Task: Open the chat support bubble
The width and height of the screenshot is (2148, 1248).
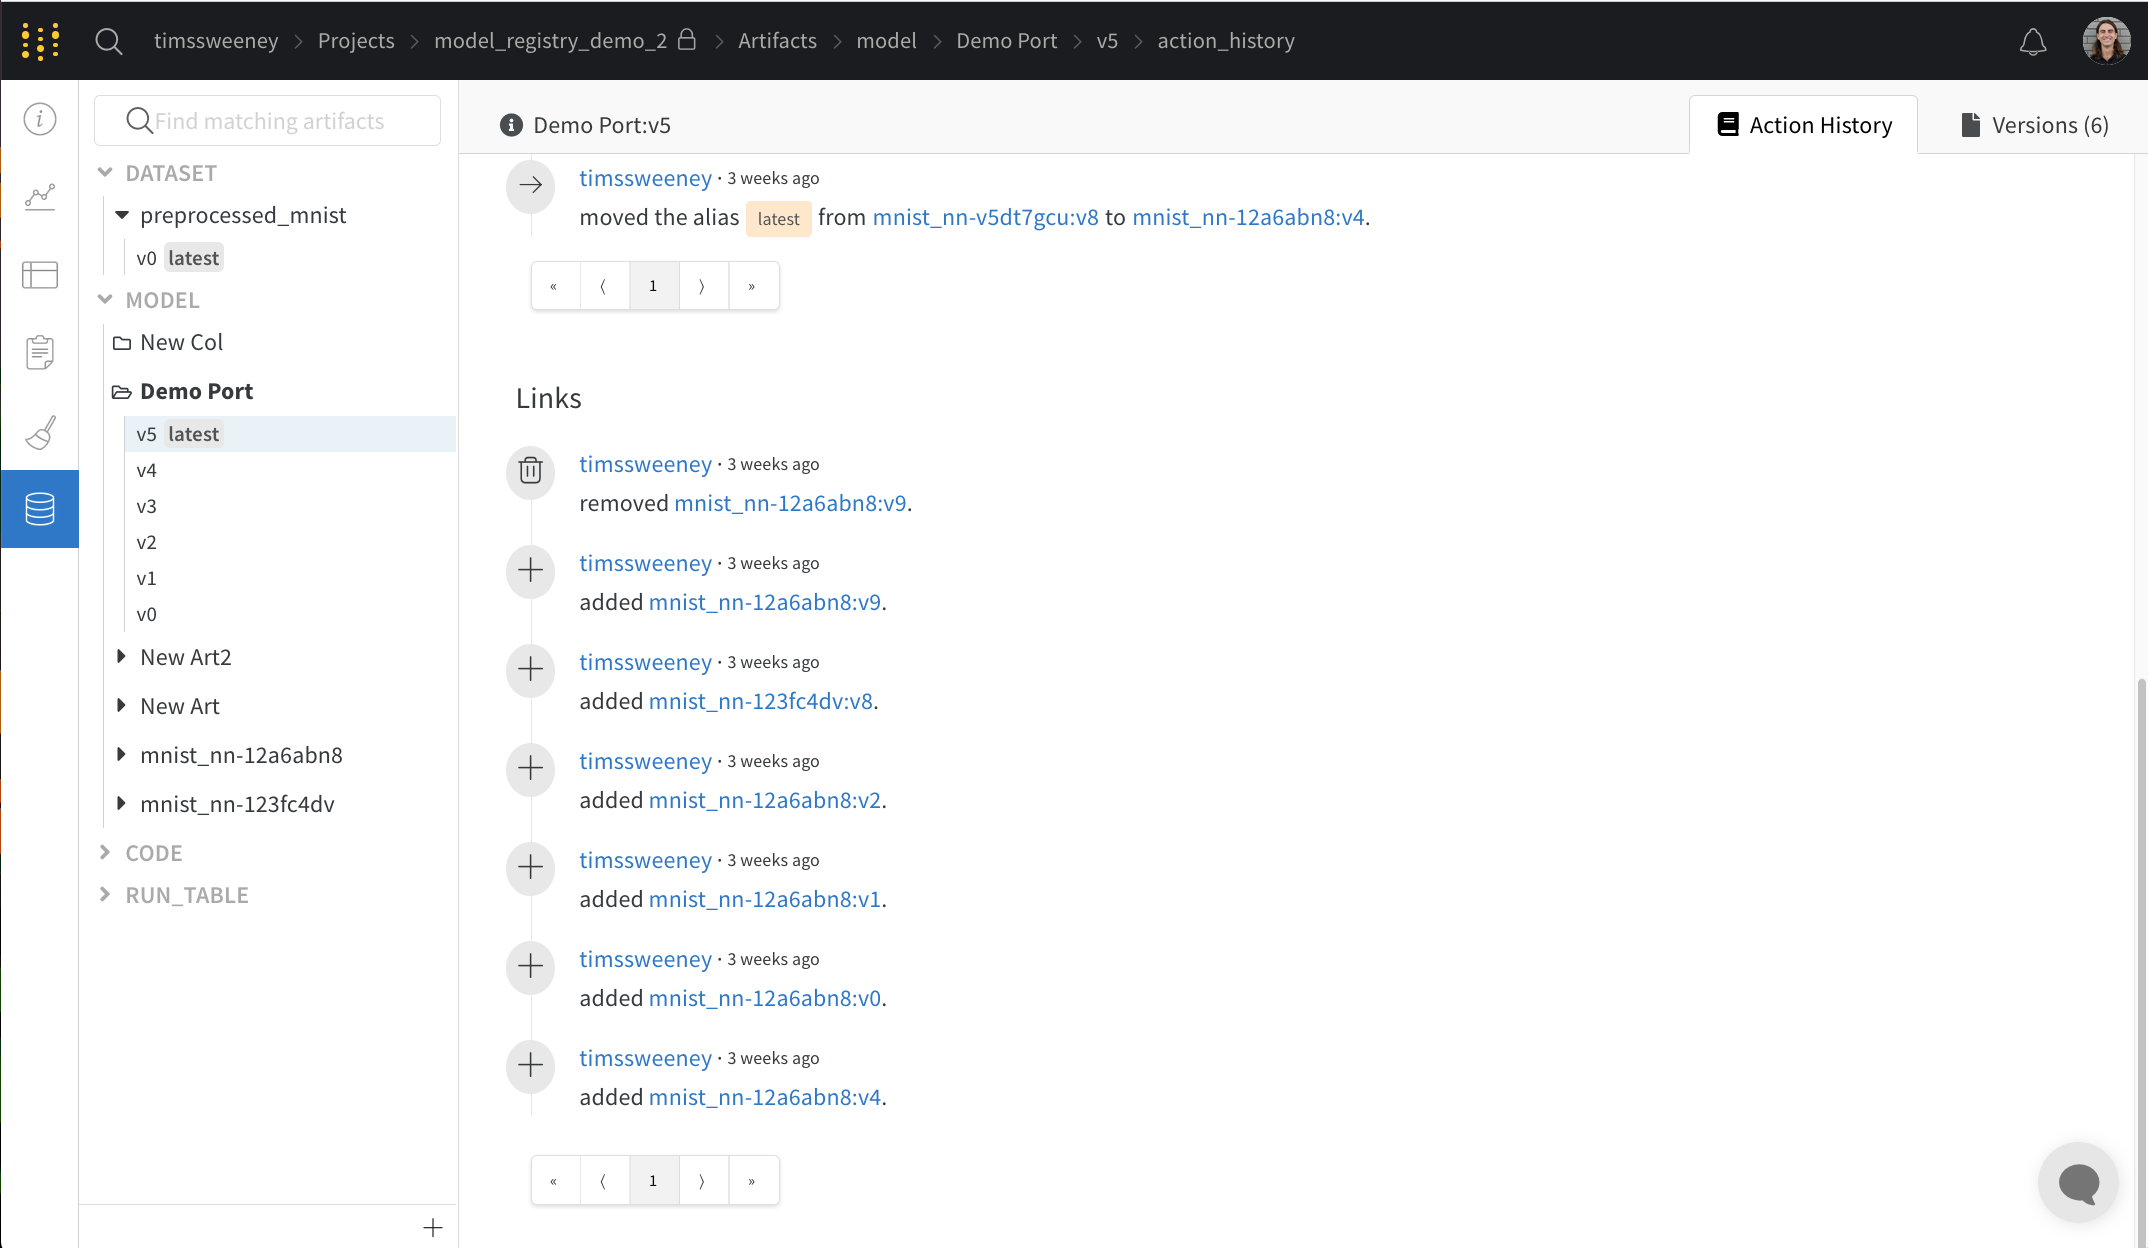Action: click(x=2078, y=1183)
